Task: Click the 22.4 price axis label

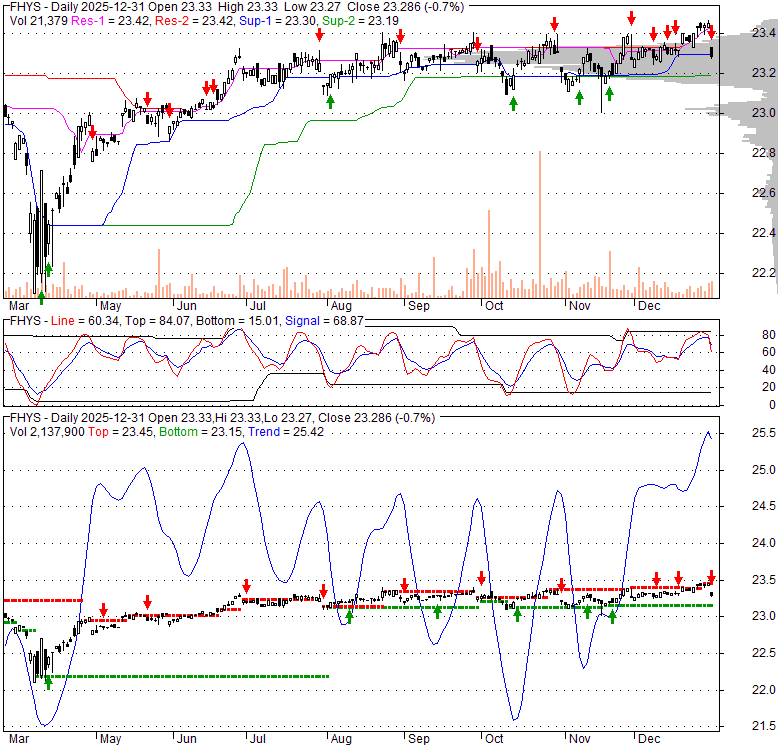Action: pyautogui.click(x=763, y=233)
